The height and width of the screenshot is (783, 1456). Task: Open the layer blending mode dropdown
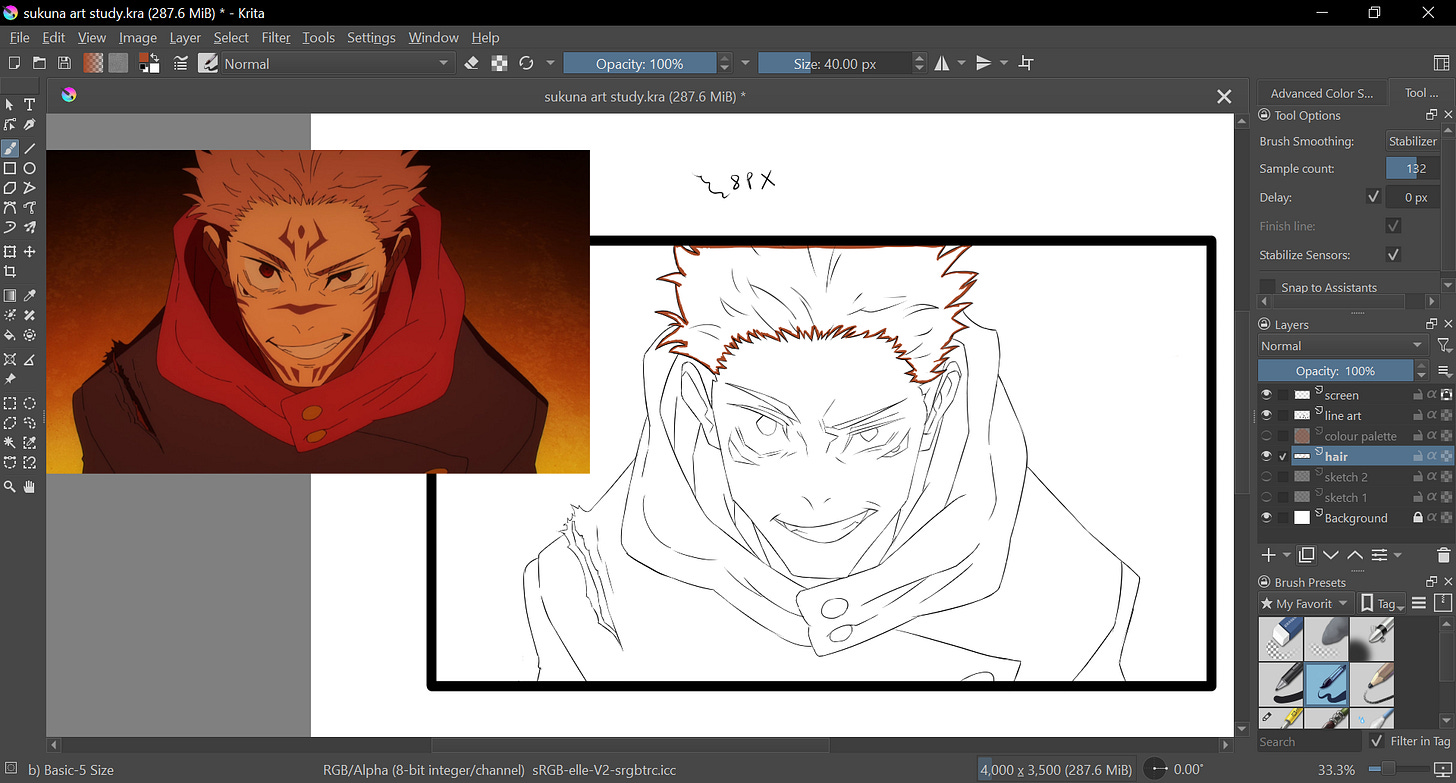(x=1342, y=346)
